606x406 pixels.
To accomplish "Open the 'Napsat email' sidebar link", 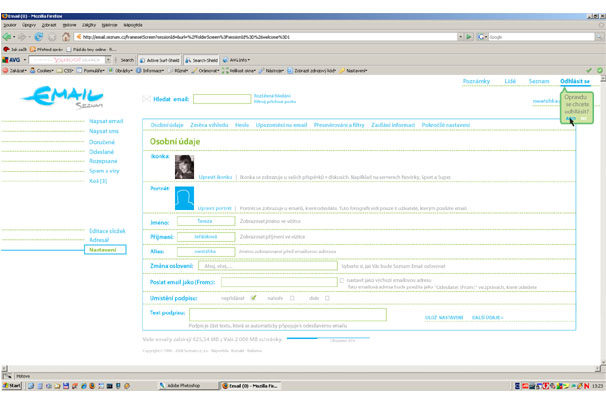I will (106, 120).
